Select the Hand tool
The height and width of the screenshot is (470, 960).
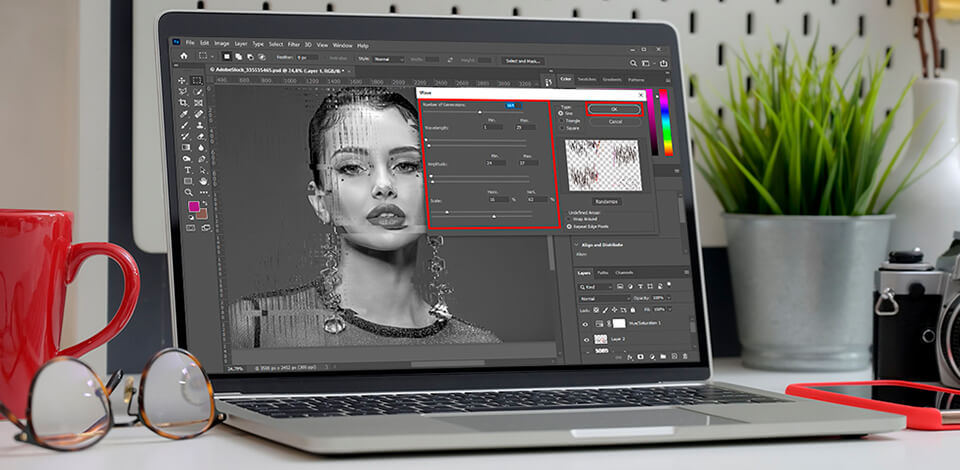click(x=203, y=181)
